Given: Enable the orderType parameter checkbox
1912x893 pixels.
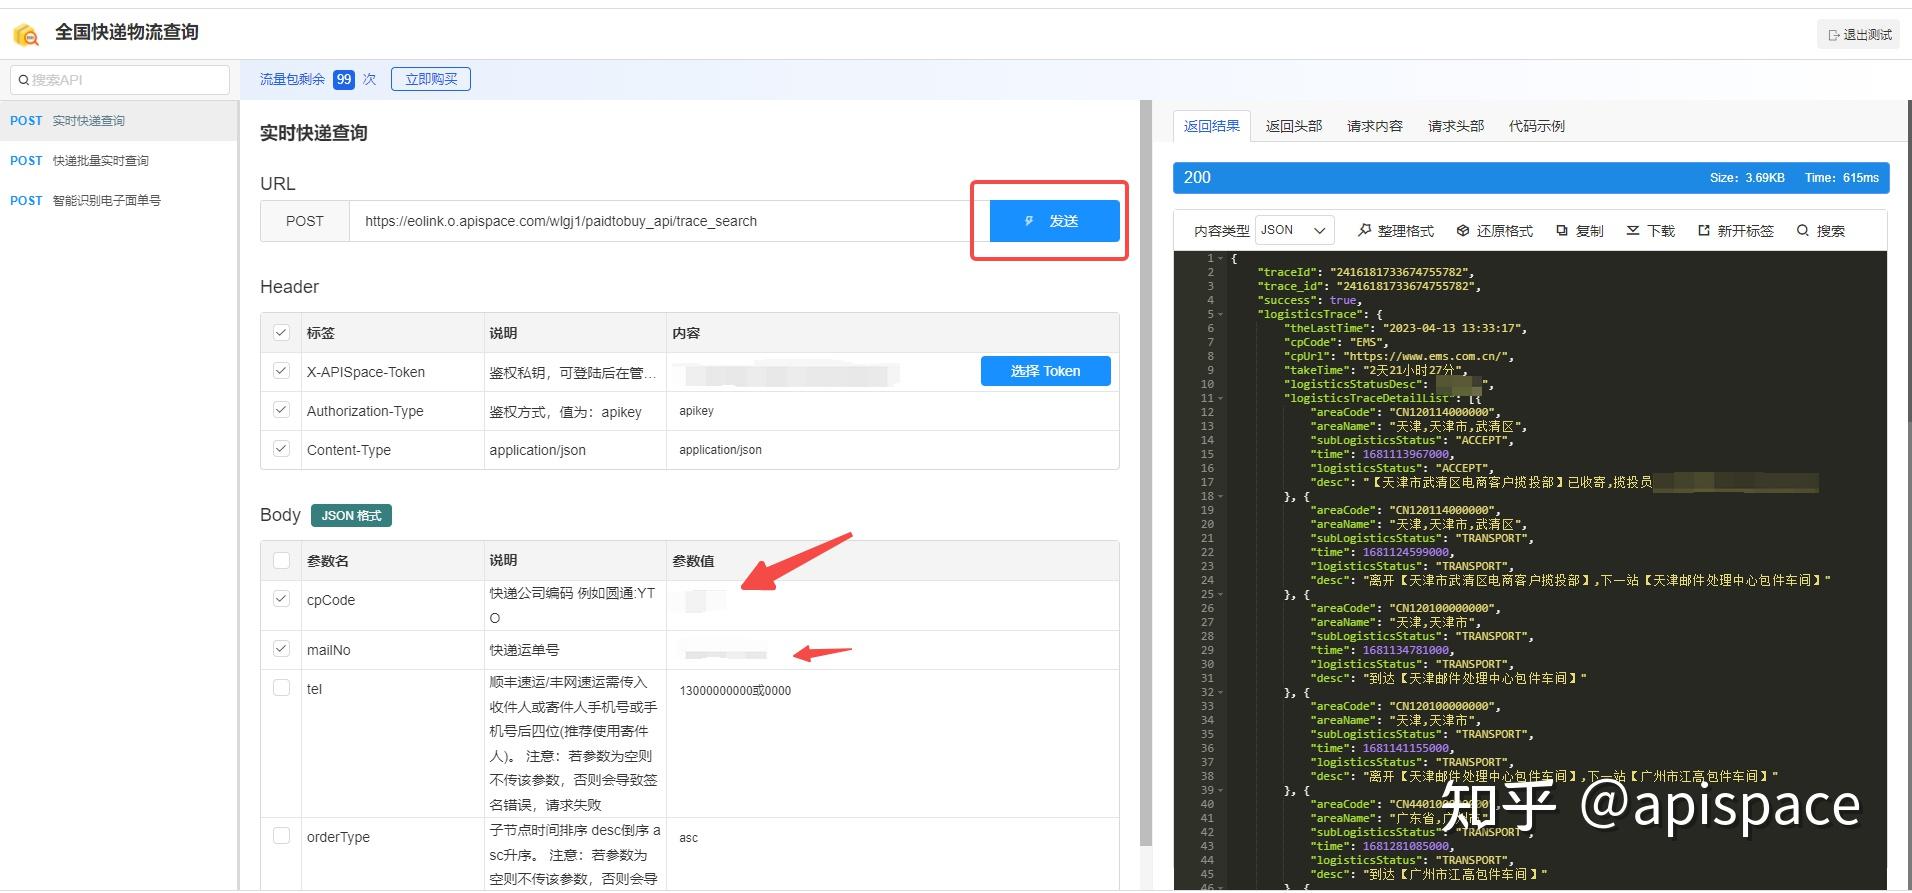Looking at the screenshot, I should click(x=281, y=836).
